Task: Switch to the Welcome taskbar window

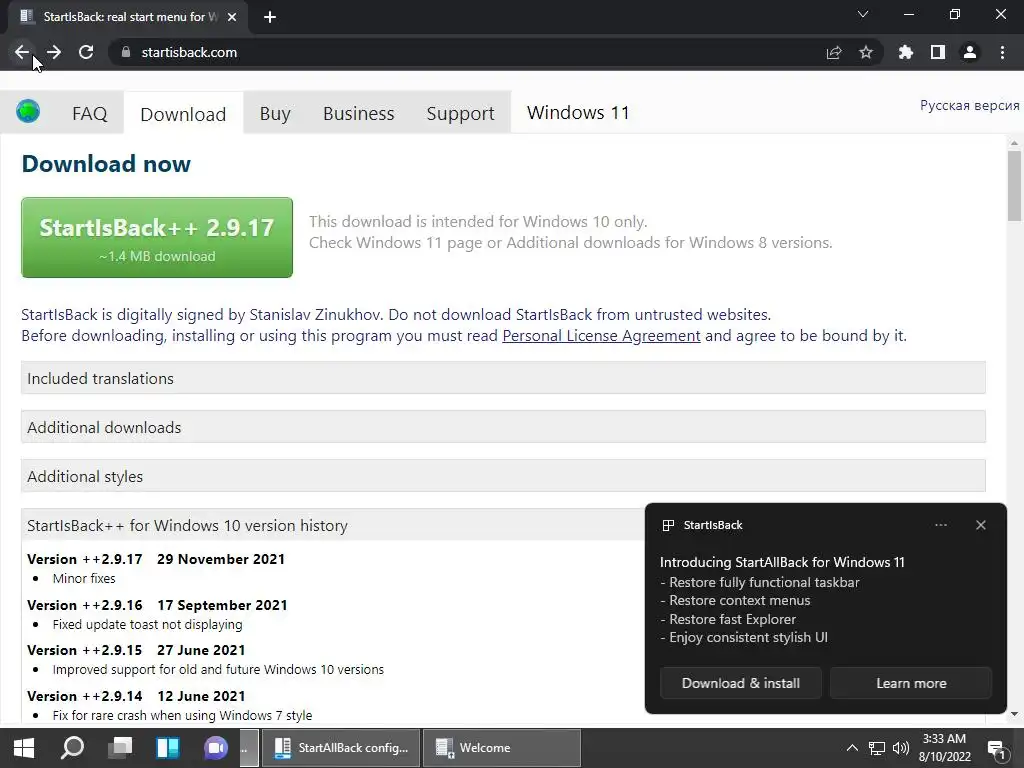Action: 502,748
